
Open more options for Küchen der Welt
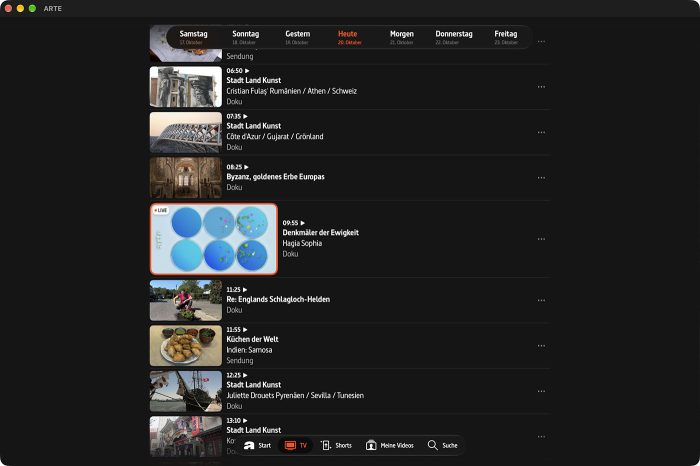pyautogui.click(x=541, y=345)
